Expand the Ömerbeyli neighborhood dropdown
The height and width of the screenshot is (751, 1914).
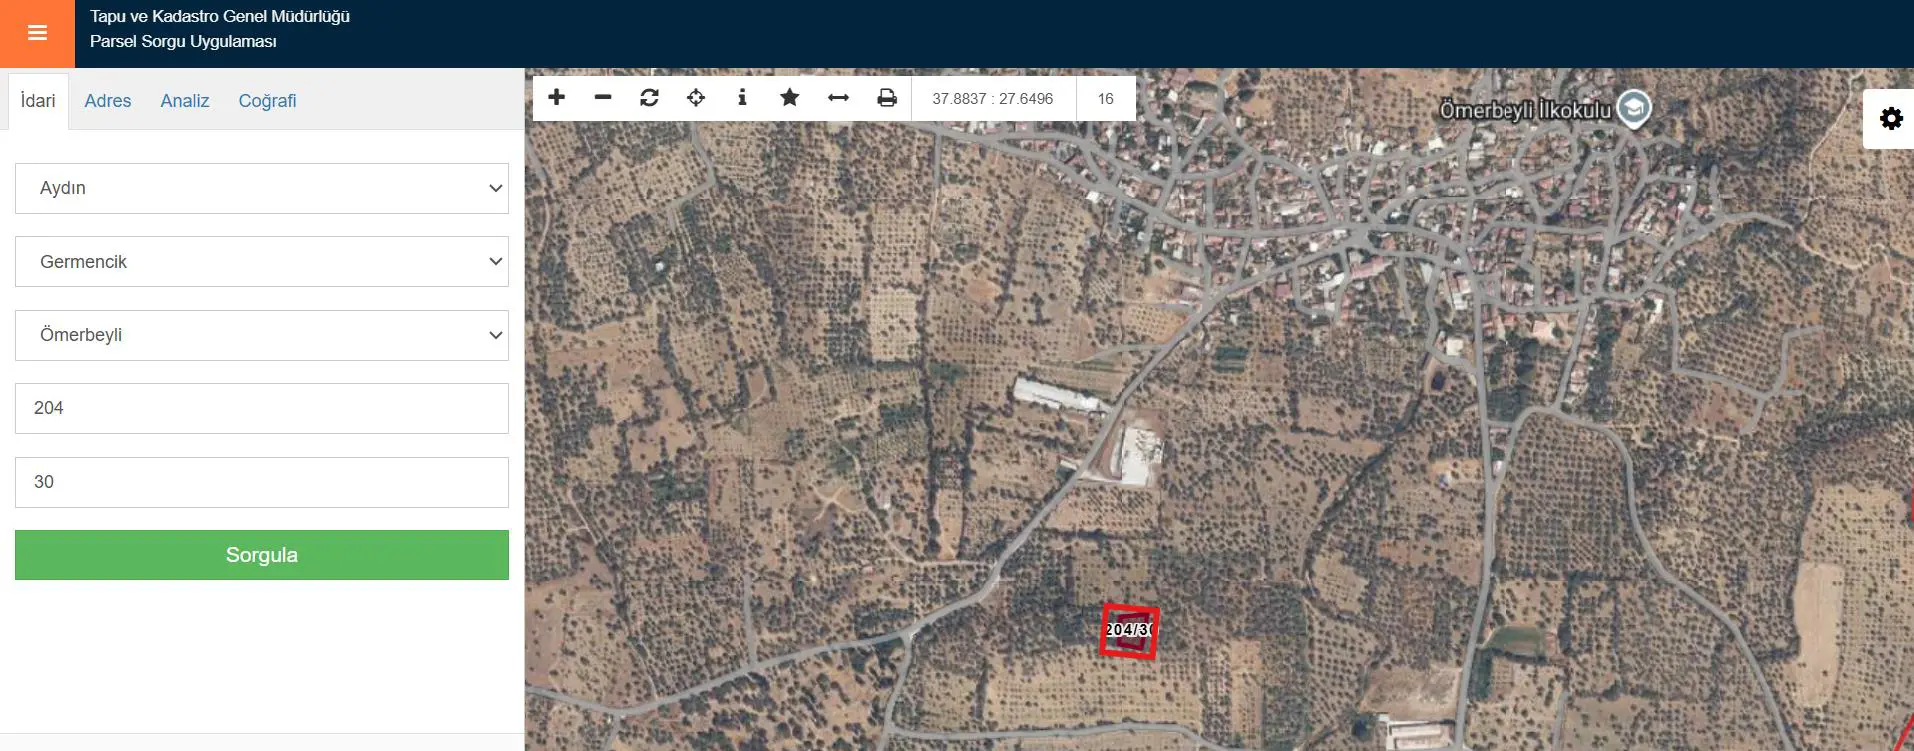(x=262, y=335)
